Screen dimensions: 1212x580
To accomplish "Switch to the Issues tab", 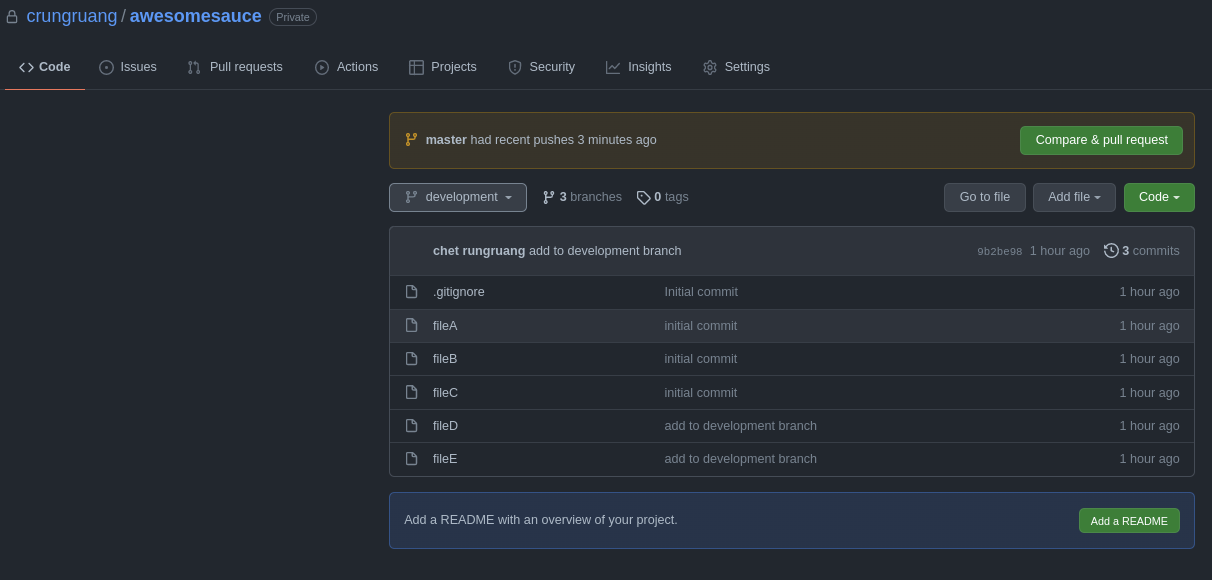I will pos(128,67).
